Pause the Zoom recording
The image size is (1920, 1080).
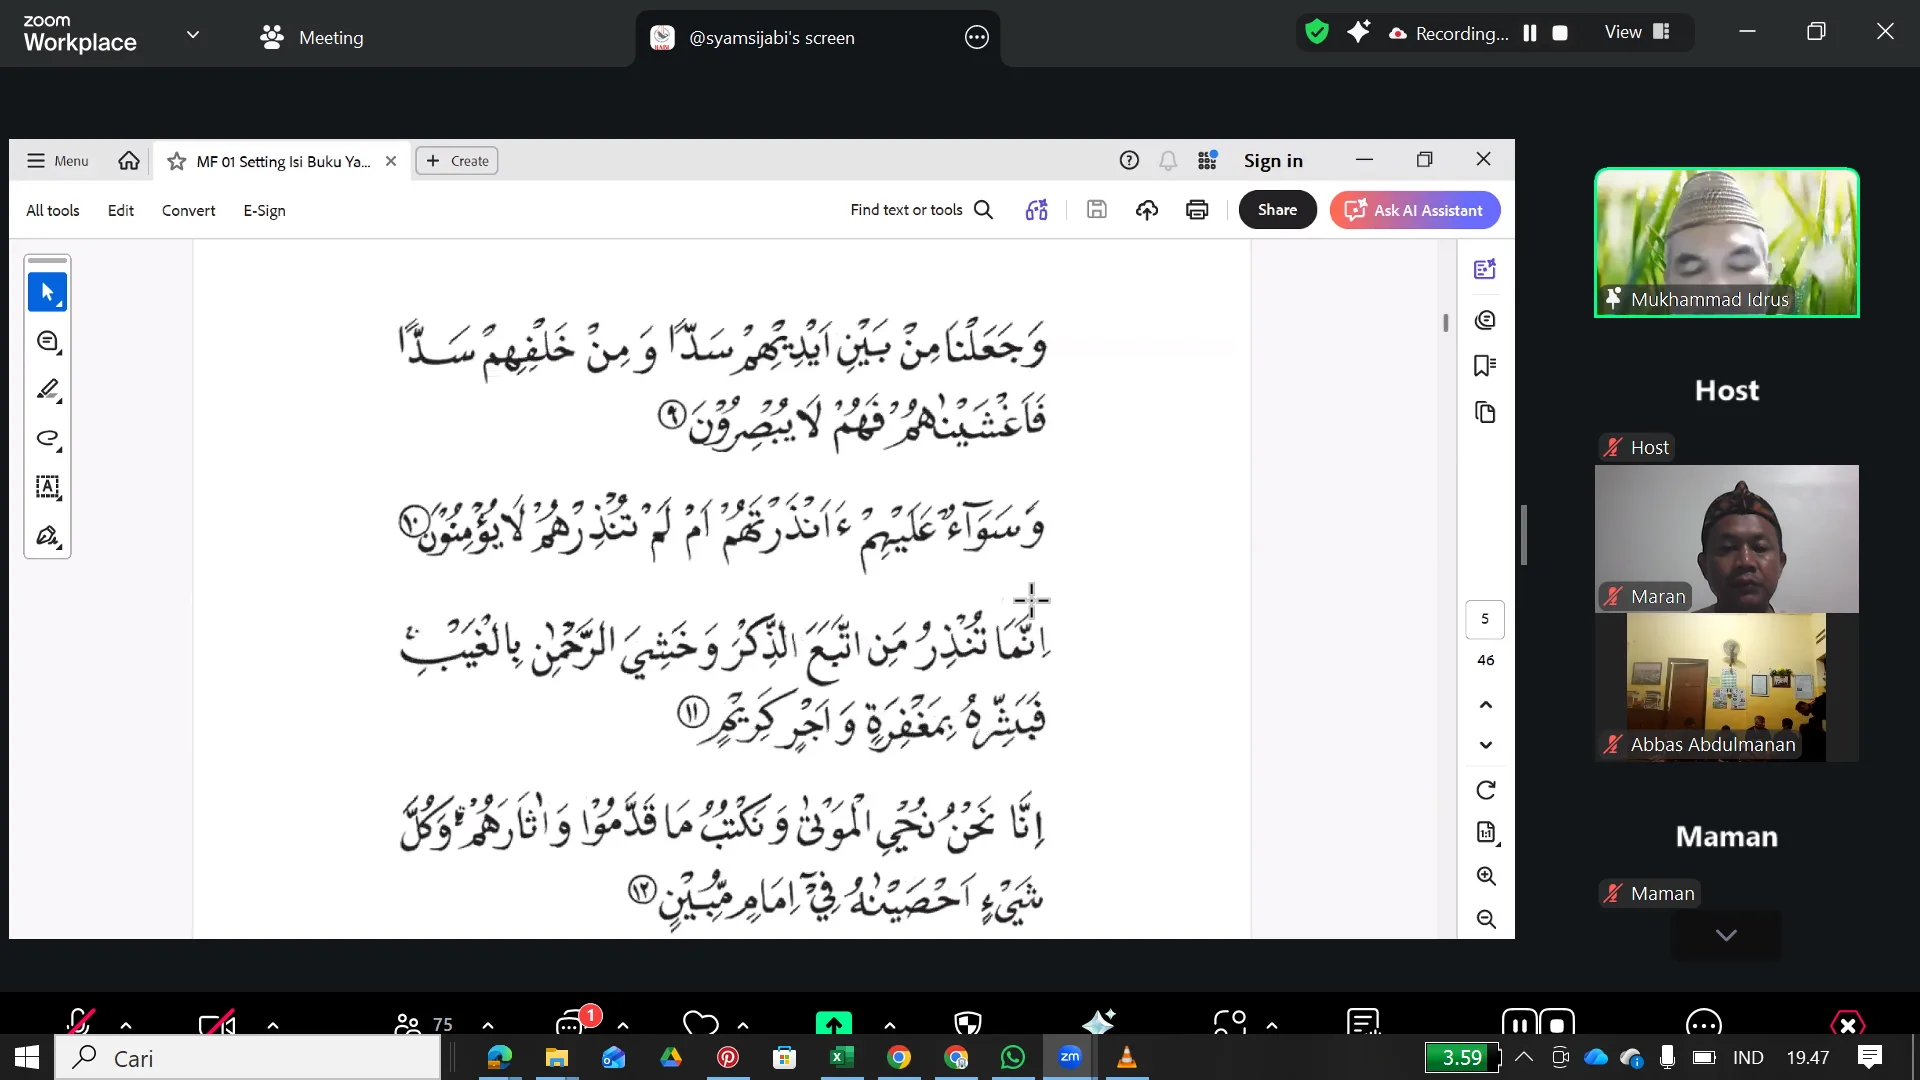pyautogui.click(x=1530, y=33)
